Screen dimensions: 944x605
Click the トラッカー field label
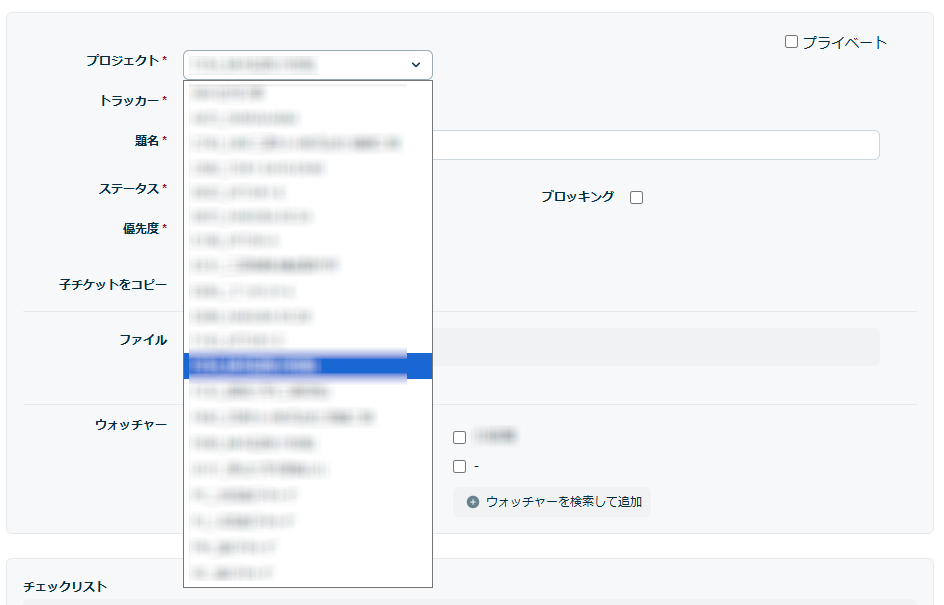click(128, 101)
